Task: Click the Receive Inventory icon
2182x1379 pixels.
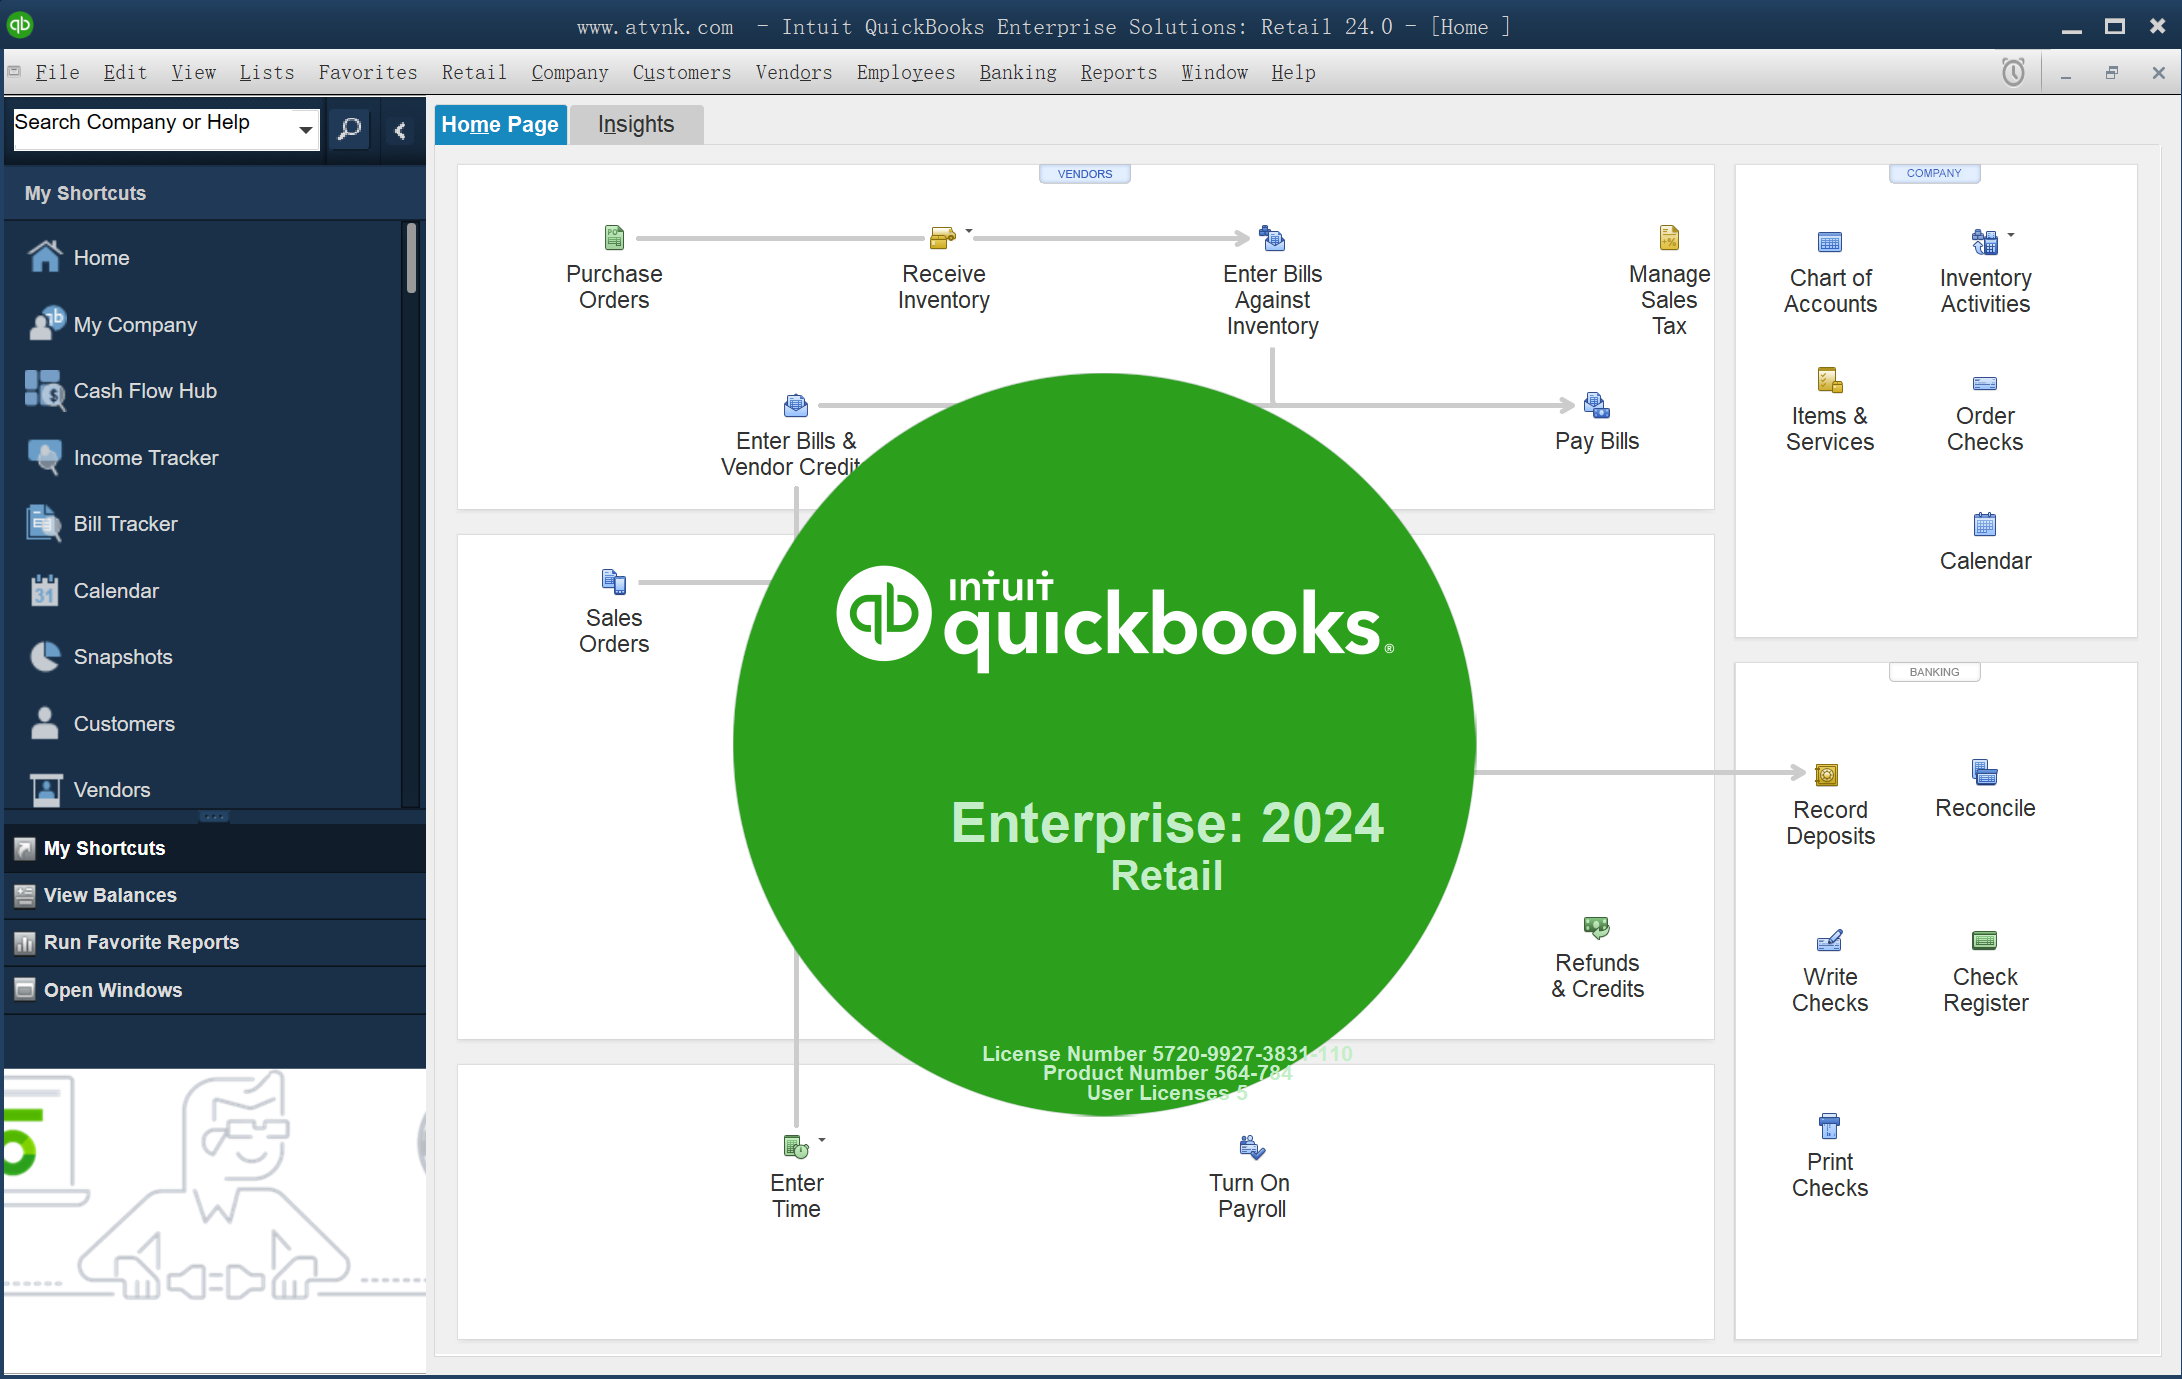Action: pyautogui.click(x=942, y=238)
